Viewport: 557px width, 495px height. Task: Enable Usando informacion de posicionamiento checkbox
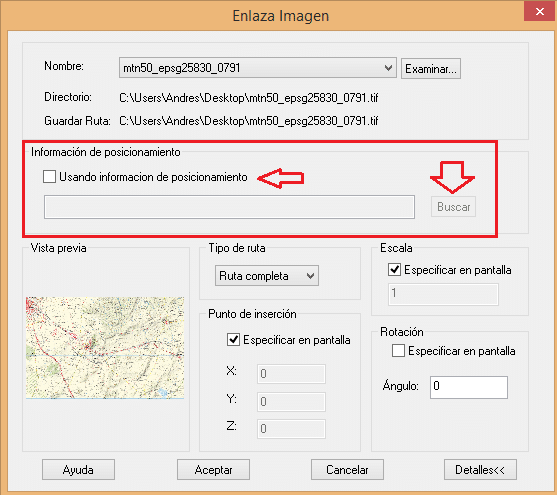tap(49, 177)
